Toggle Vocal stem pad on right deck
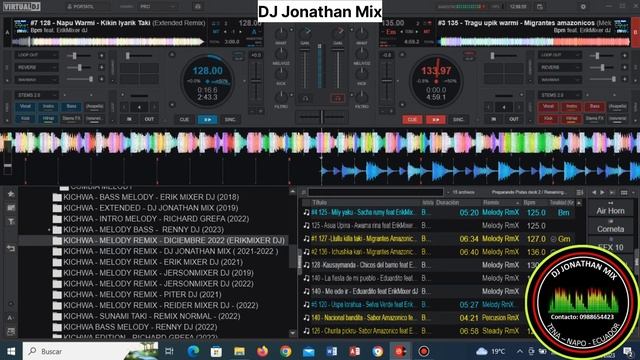The width and height of the screenshot is (640, 360). (548, 107)
